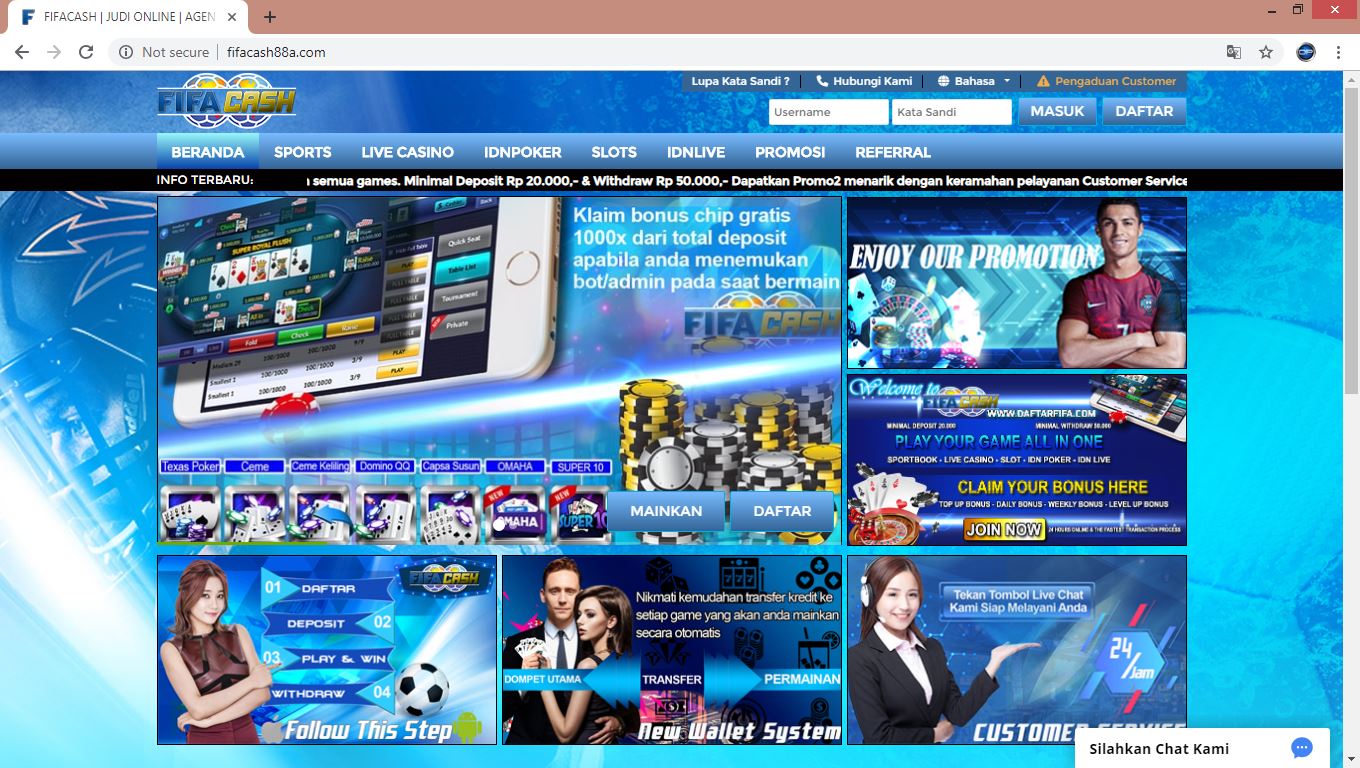Close the FIFACASH browser tab
Image resolution: width=1360 pixels, height=768 pixels.
click(x=232, y=17)
